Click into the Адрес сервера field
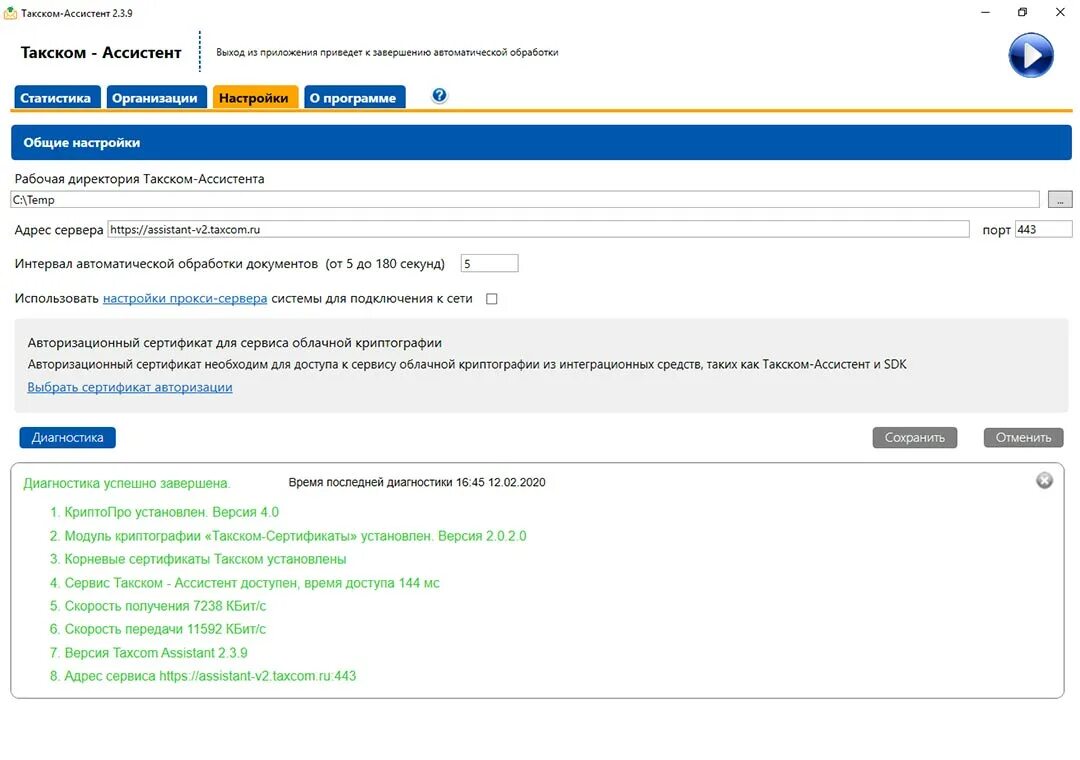1080x760 pixels. pos(538,229)
